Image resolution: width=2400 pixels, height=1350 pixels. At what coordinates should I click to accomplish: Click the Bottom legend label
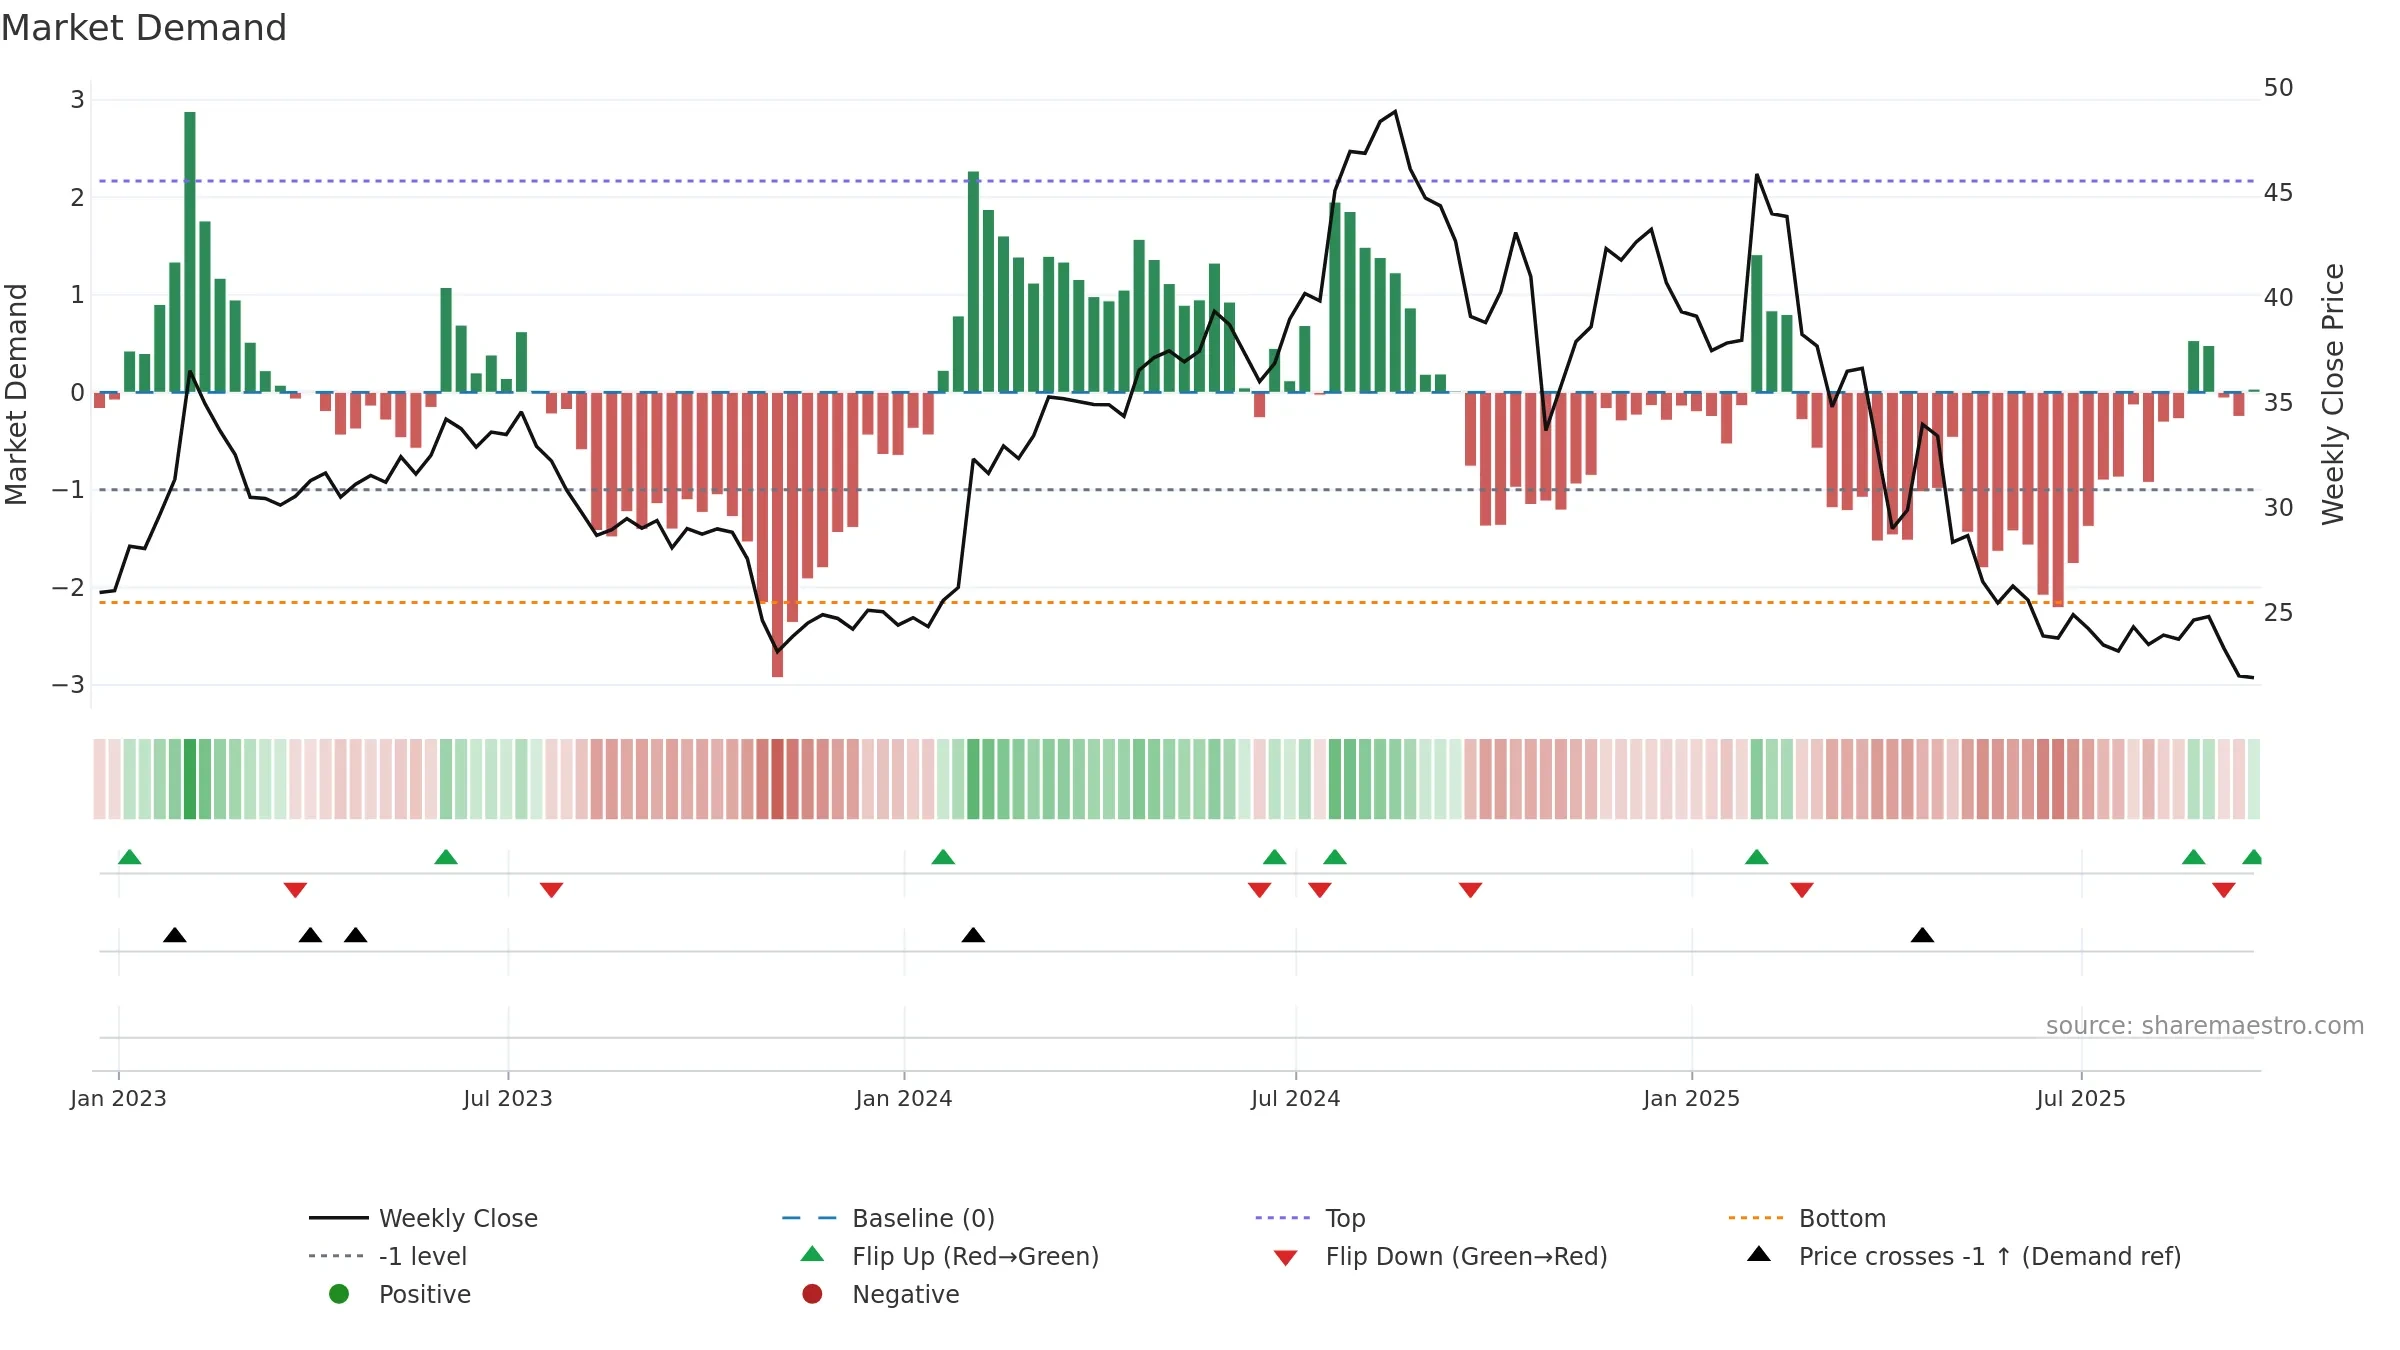[1842, 1218]
